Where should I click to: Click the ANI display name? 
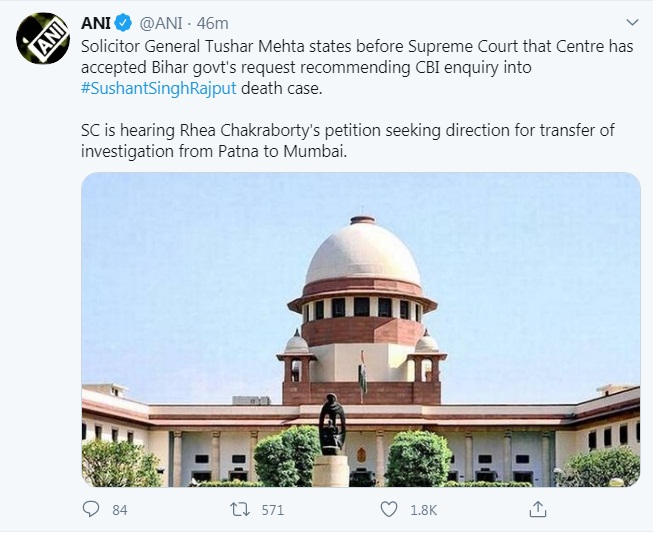[95, 22]
